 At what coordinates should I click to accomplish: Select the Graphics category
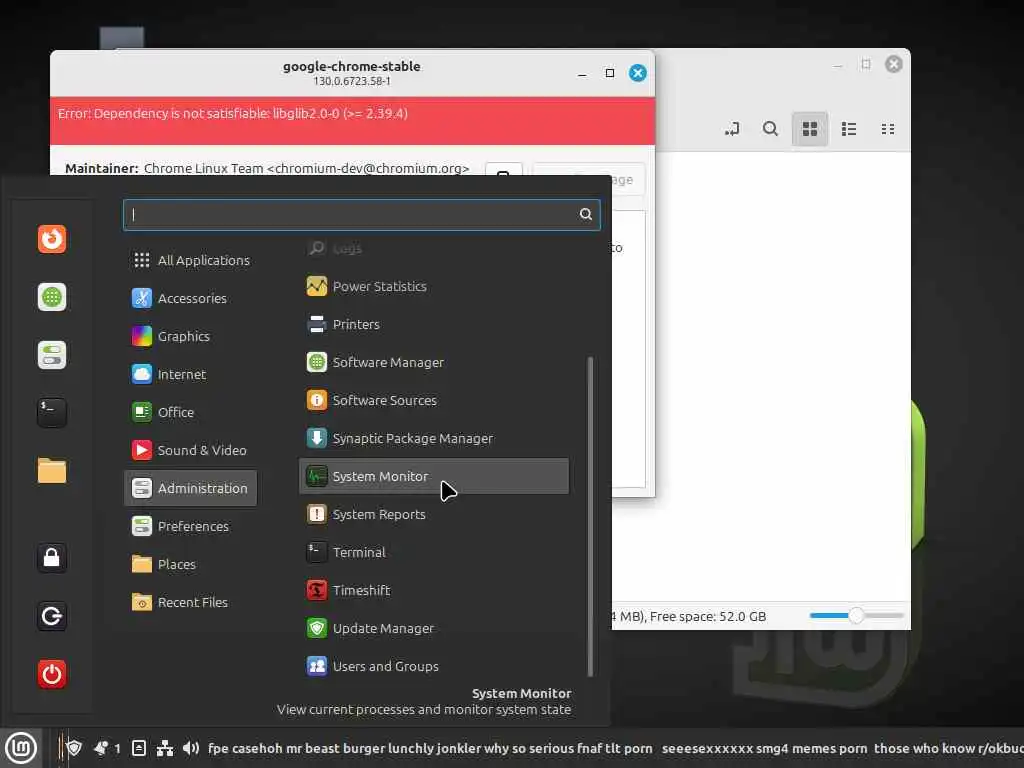point(191,336)
